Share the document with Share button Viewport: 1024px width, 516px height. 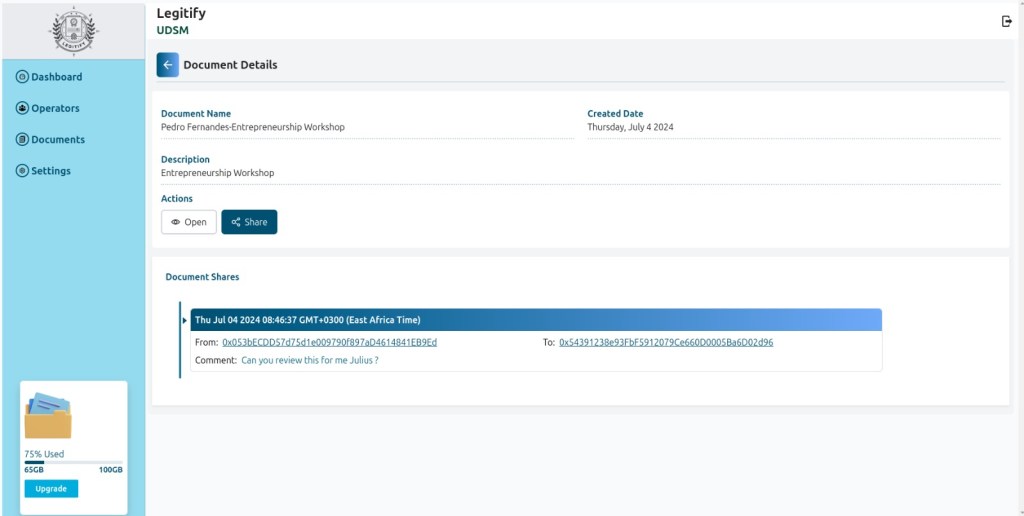click(x=249, y=222)
